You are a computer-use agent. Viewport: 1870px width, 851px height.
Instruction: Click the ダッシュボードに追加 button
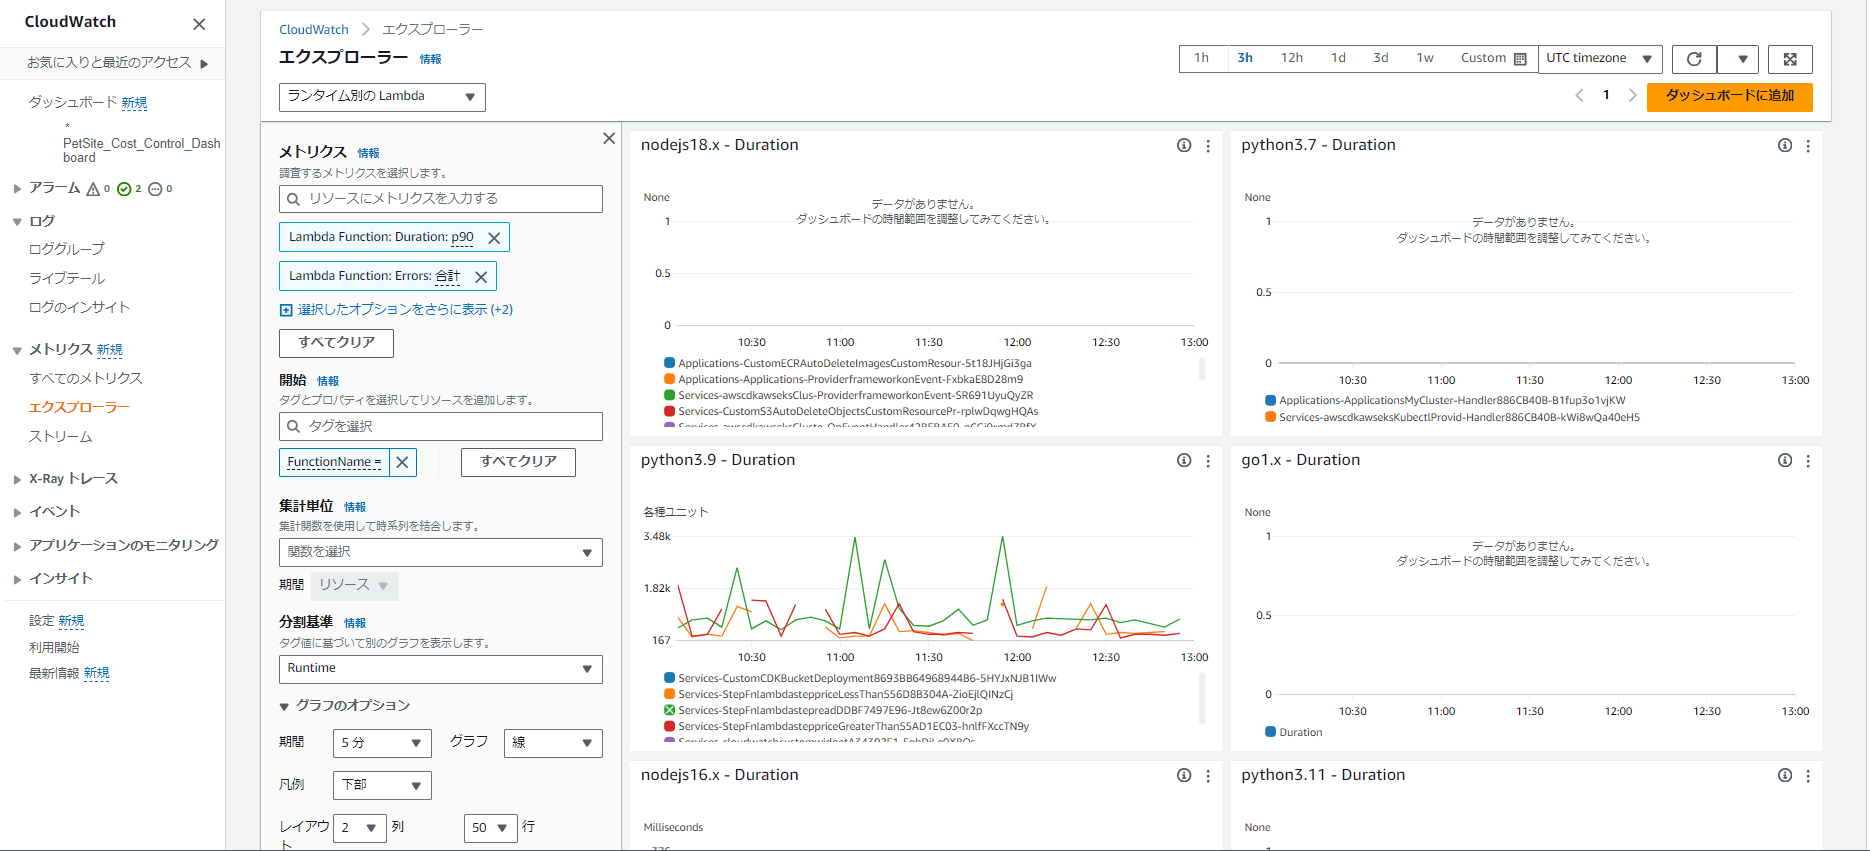pos(1729,96)
